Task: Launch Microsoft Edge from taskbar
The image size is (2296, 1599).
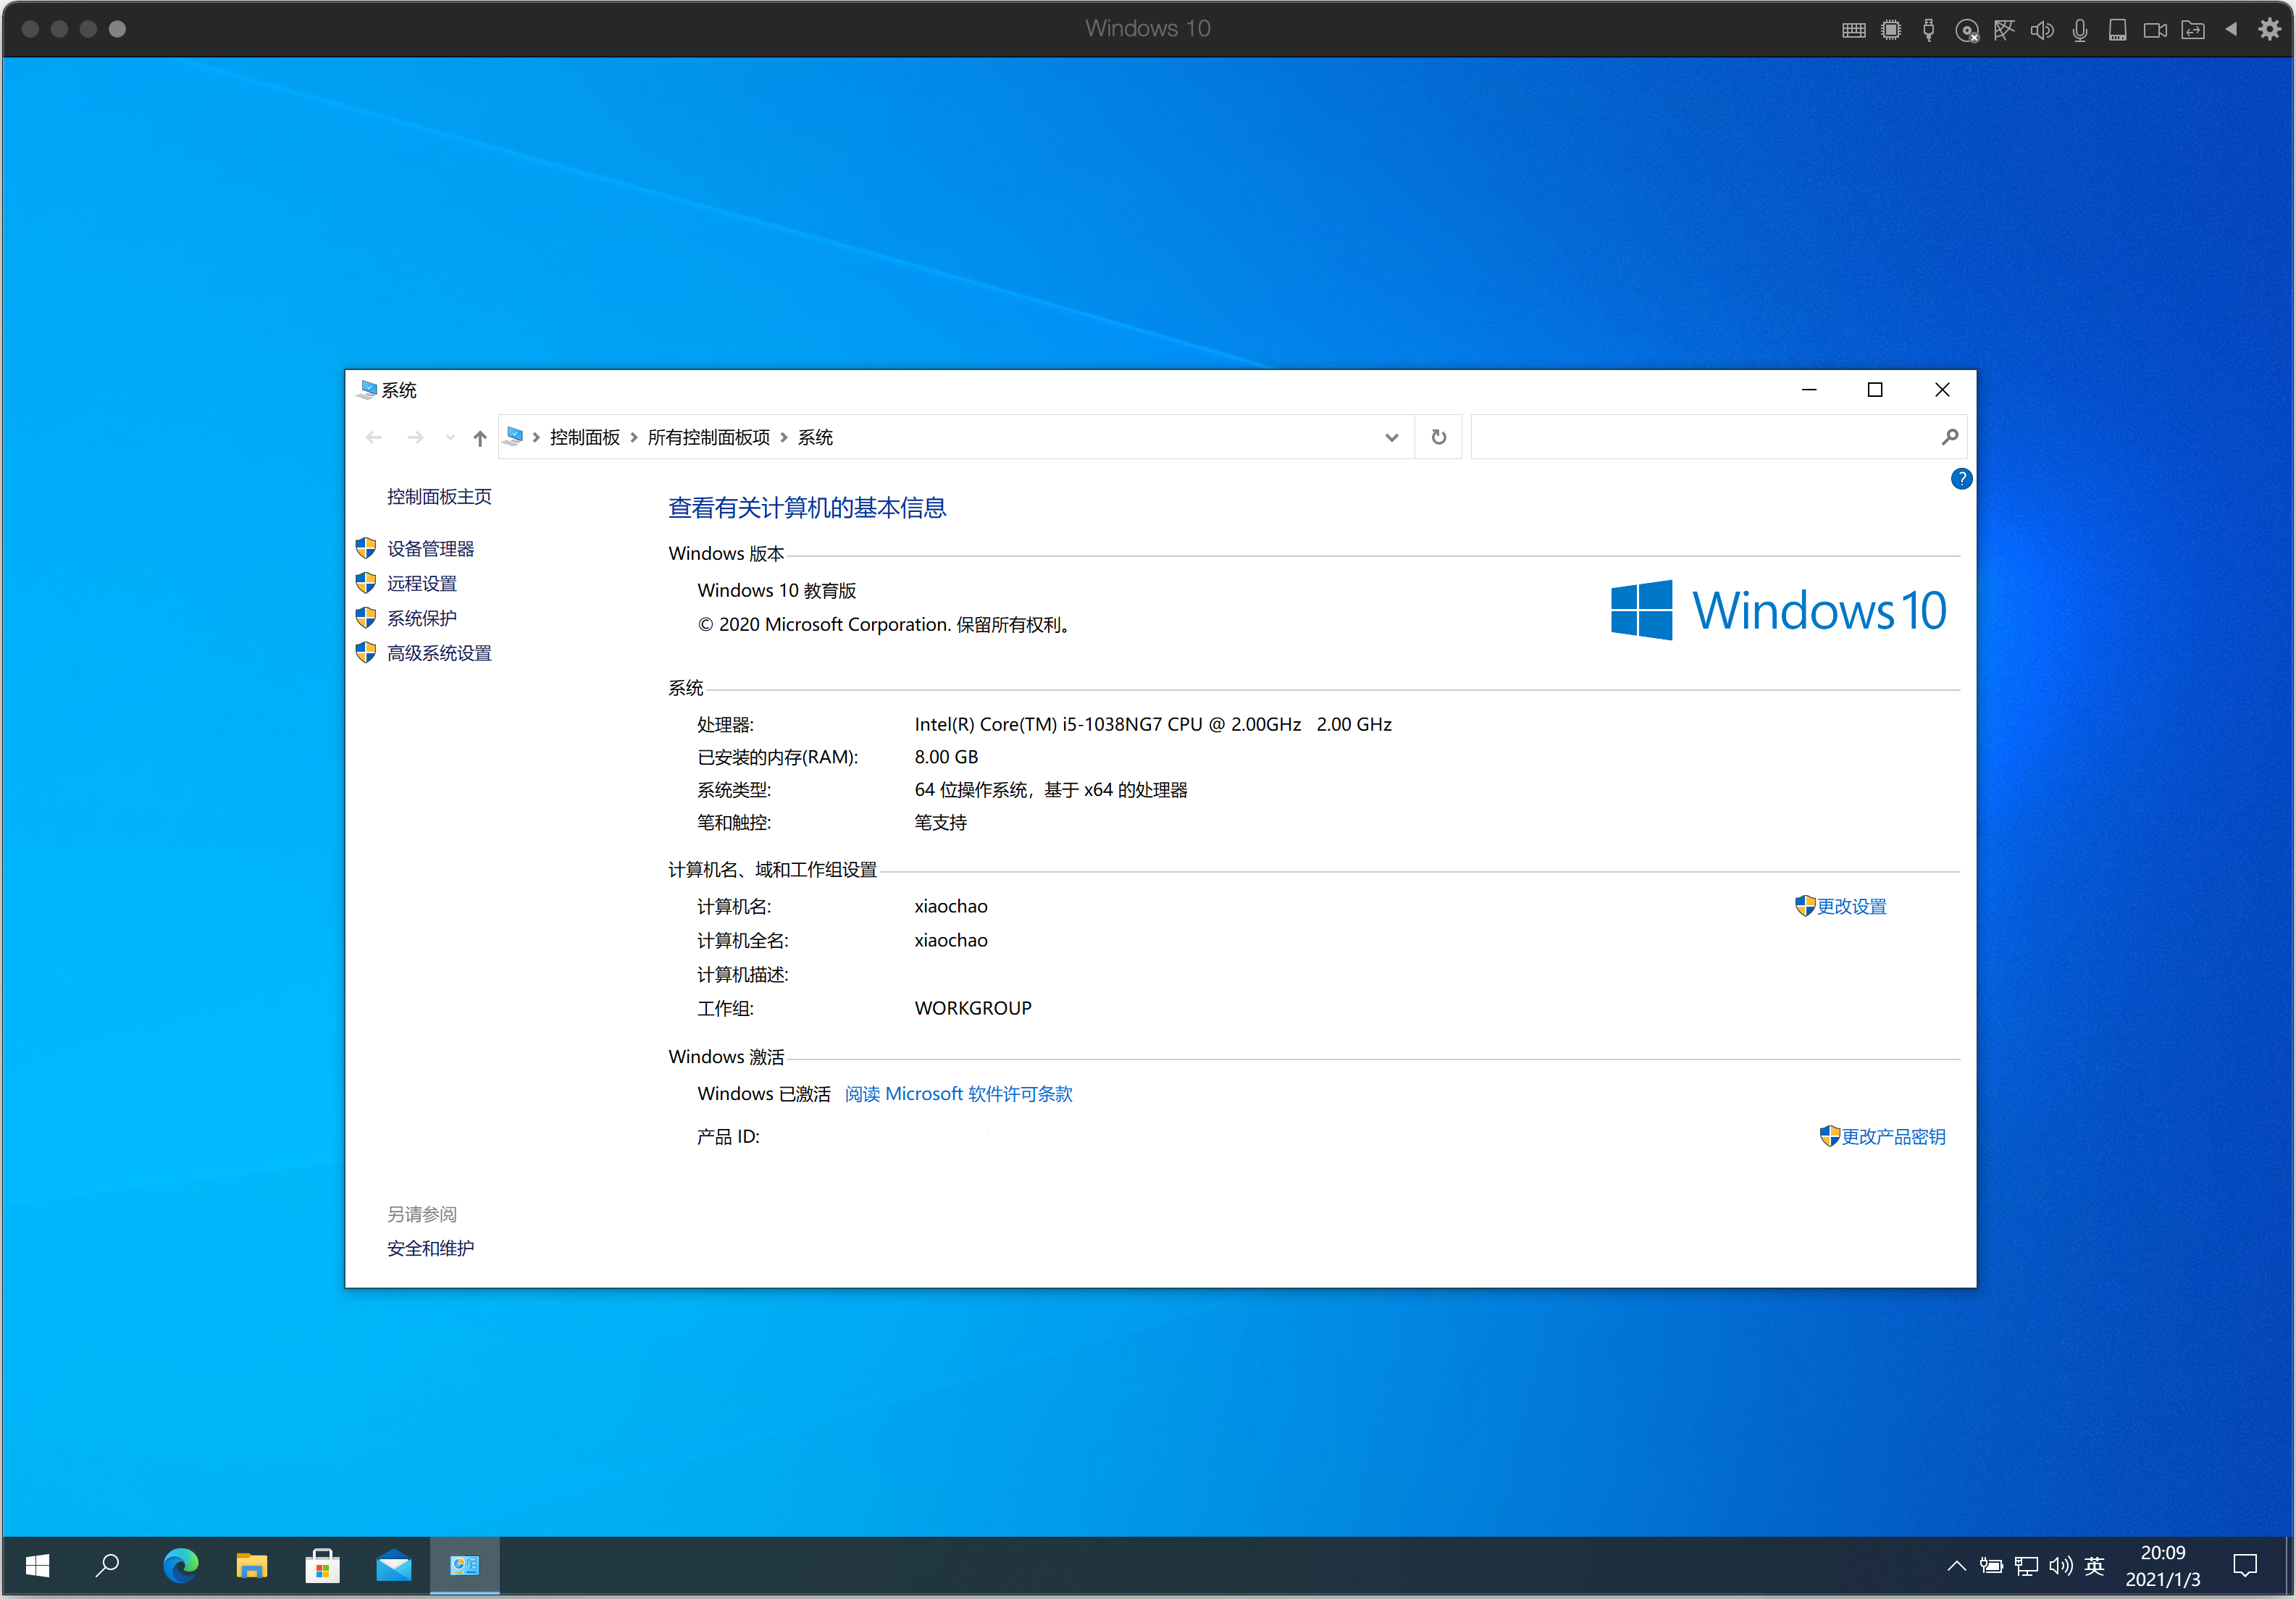Action: pyautogui.click(x=181, y=1565)
